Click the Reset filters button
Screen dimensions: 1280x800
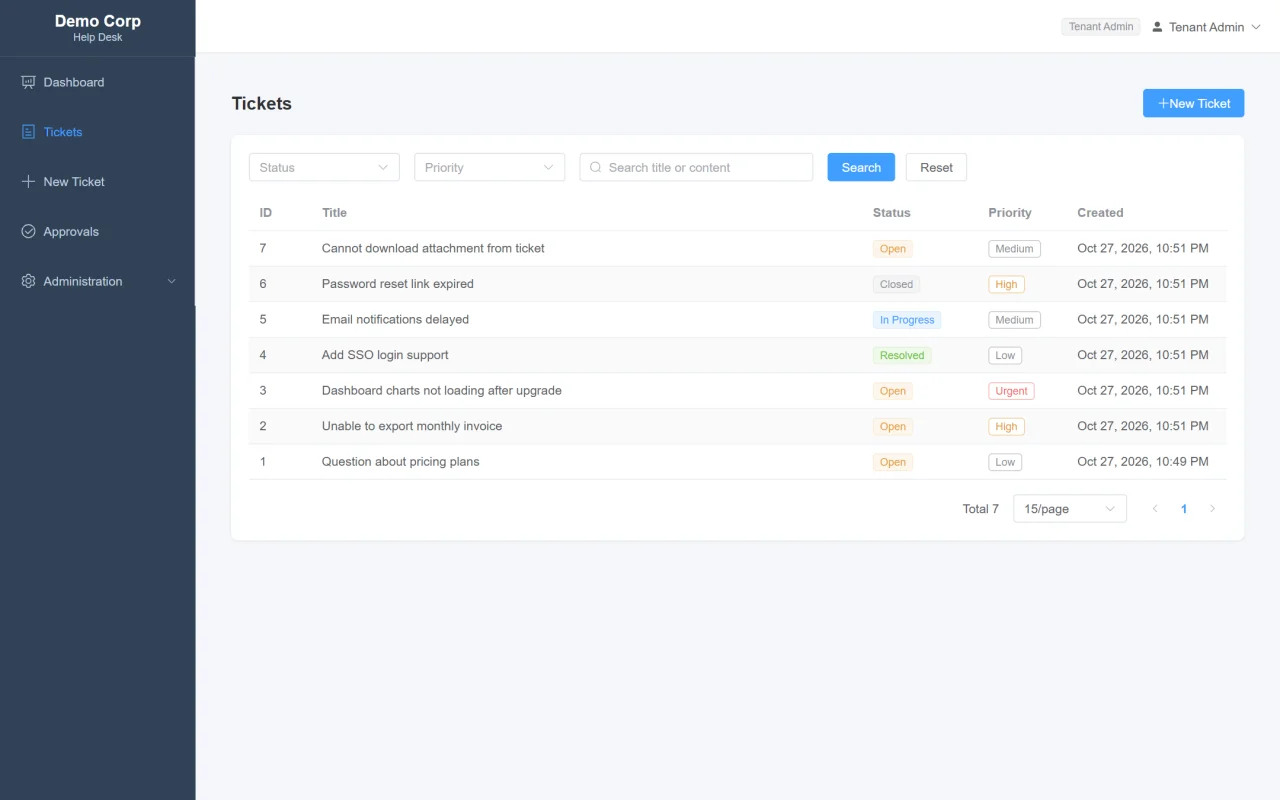click(x=936, y=167)
